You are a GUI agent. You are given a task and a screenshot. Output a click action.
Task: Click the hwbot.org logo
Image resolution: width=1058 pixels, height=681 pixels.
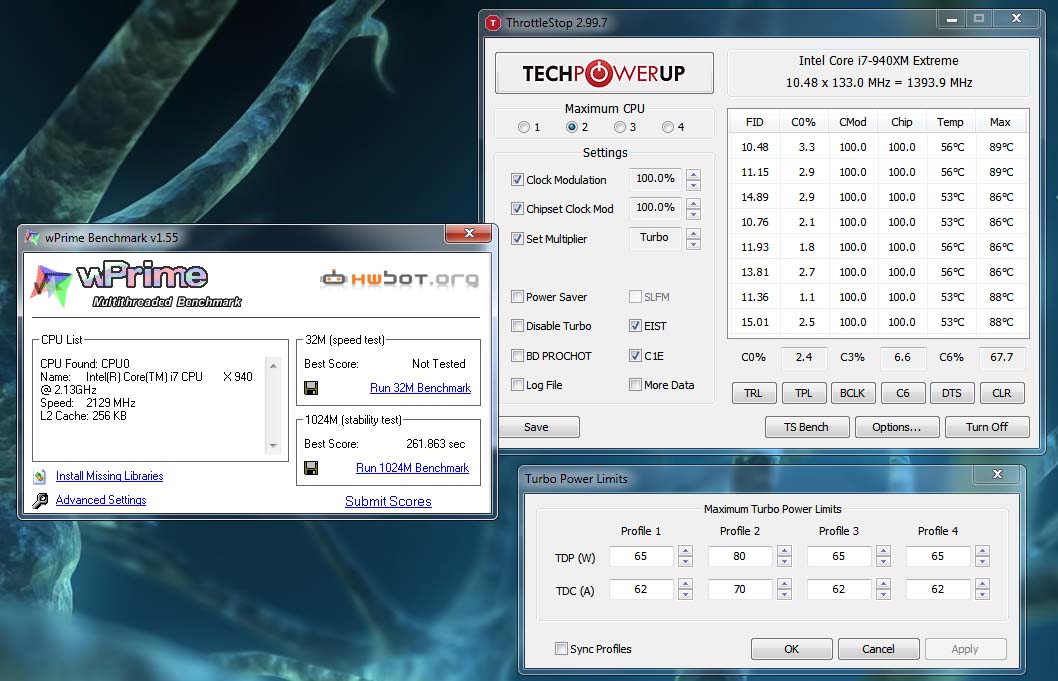pyautogui.click(x=399, y=278)
